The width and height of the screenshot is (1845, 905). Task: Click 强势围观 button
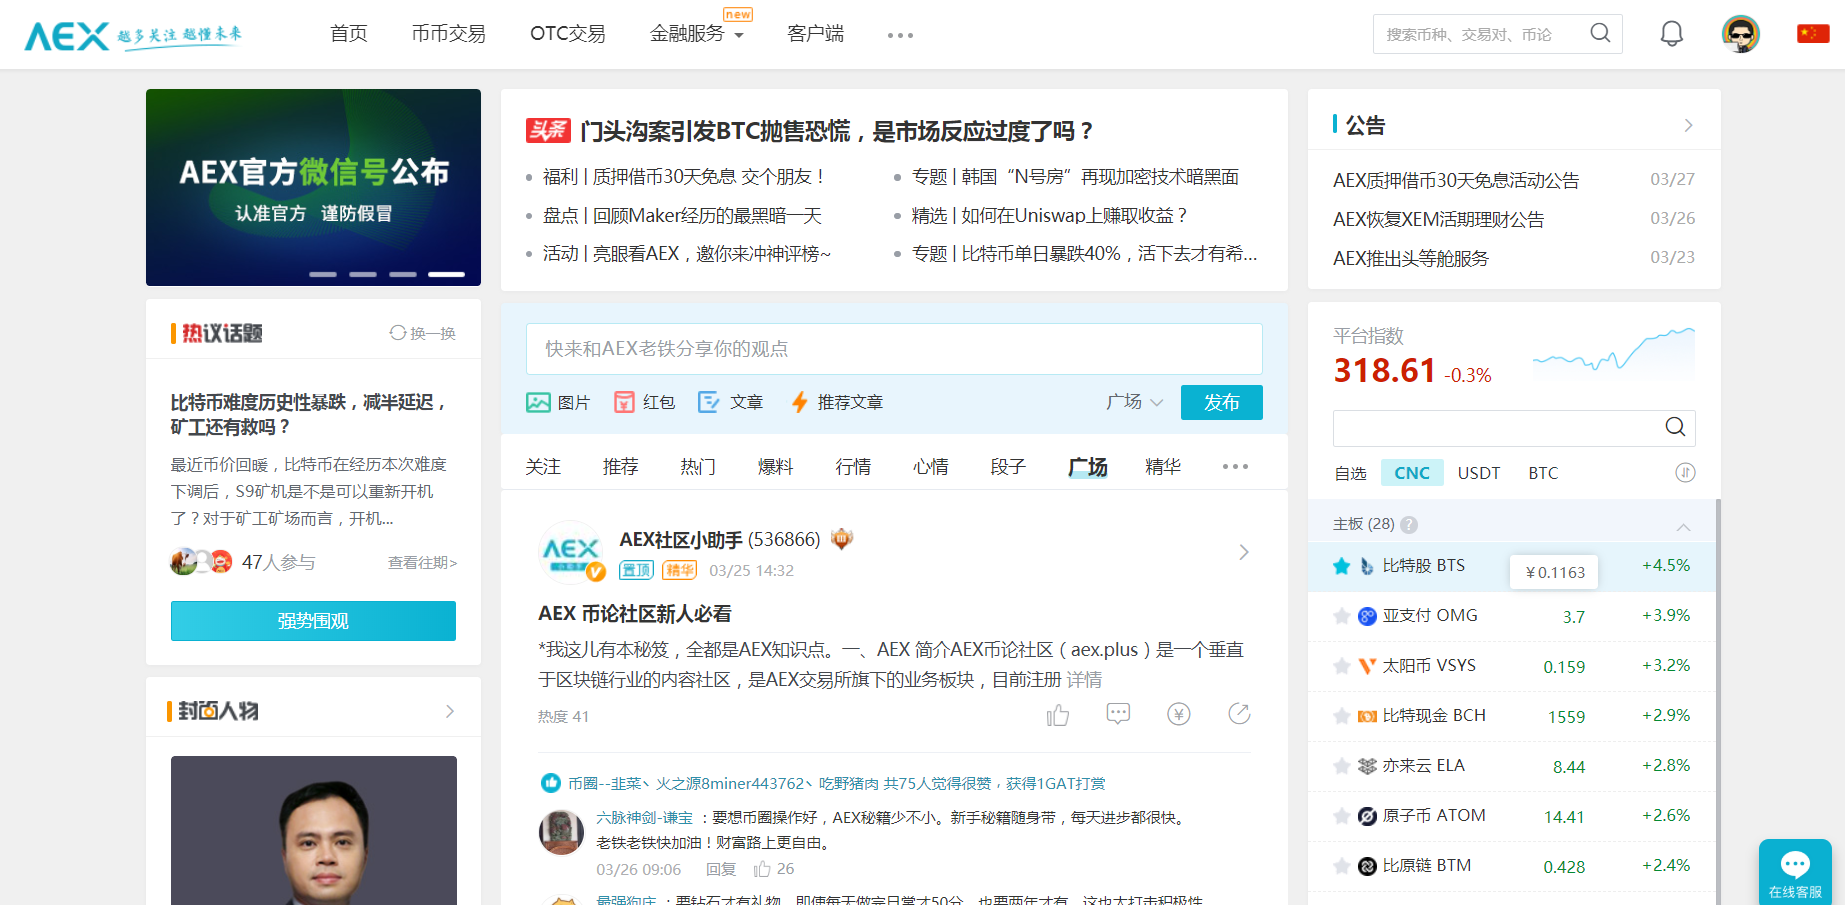[313, 621]
